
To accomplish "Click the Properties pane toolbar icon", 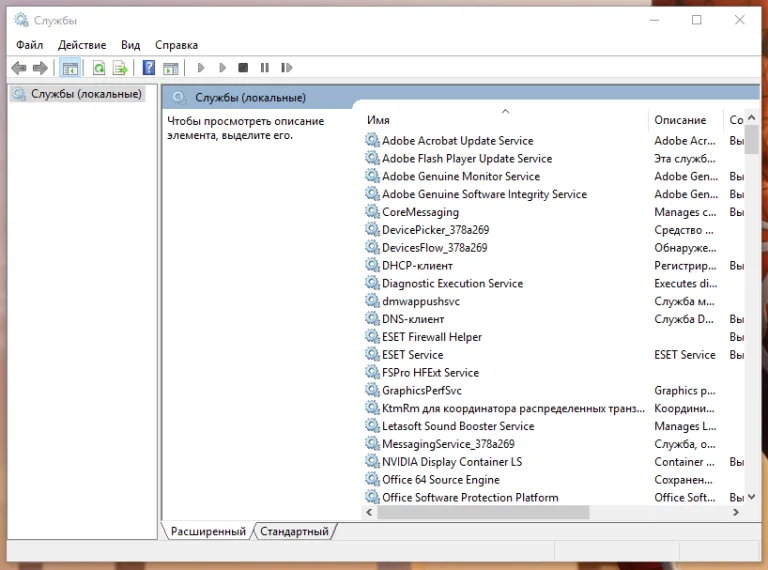I will pos(170,68).
